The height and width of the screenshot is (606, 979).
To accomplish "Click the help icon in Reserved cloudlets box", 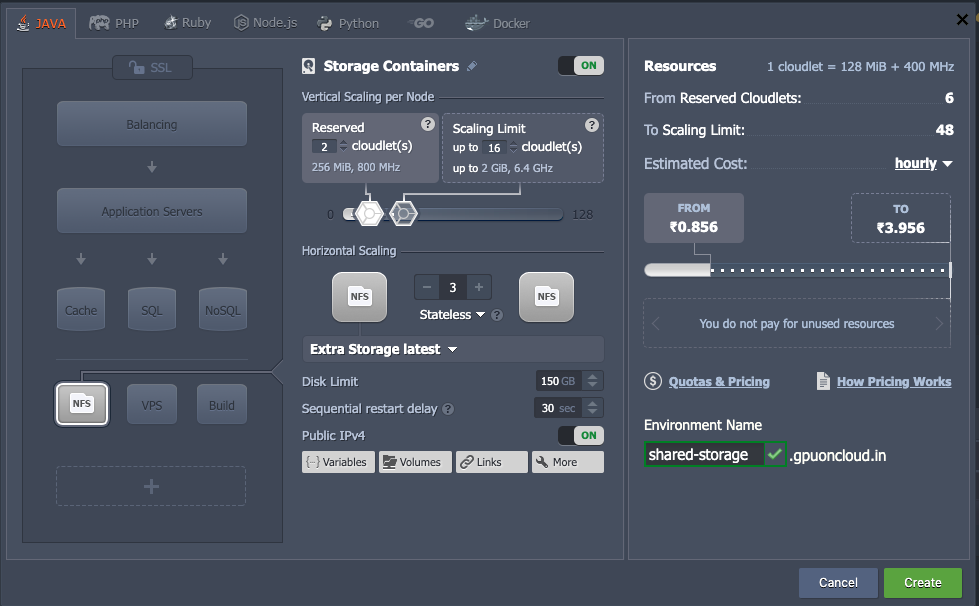I will 428,124.
